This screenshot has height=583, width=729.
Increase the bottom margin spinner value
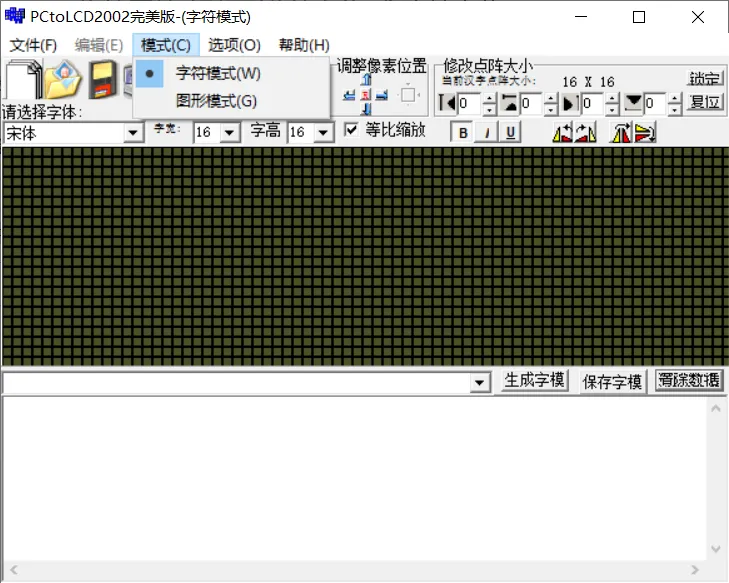tap(675, 98)
